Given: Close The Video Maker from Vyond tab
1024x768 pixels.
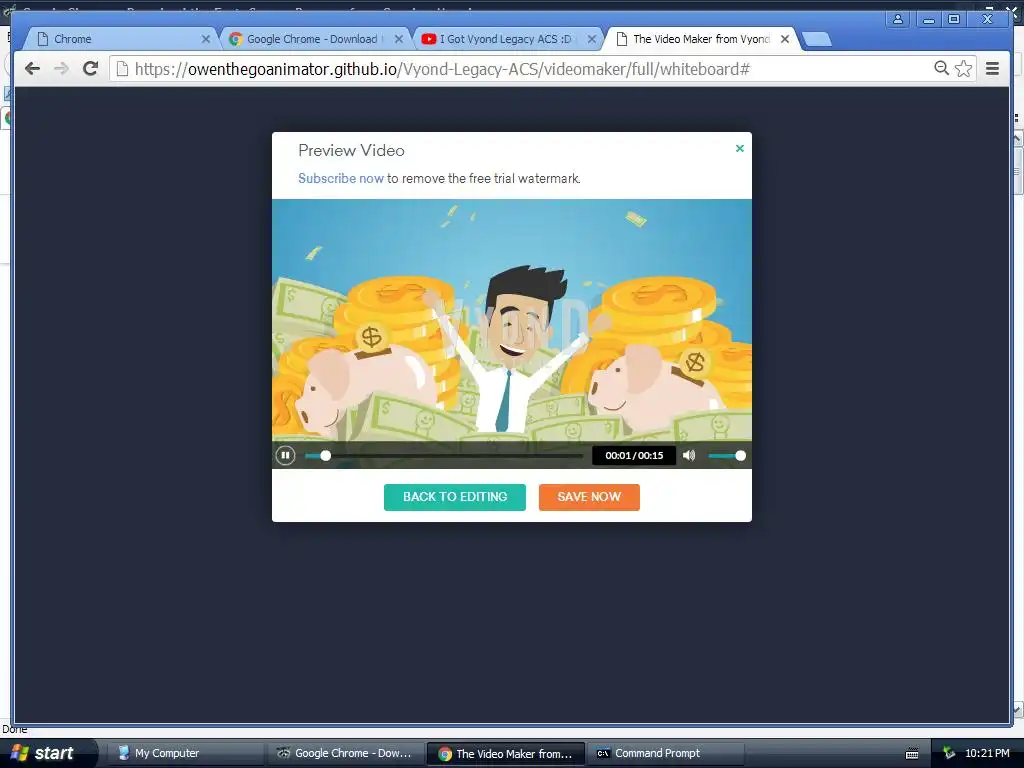Looking at the screenshot, I should click(785, 39).
